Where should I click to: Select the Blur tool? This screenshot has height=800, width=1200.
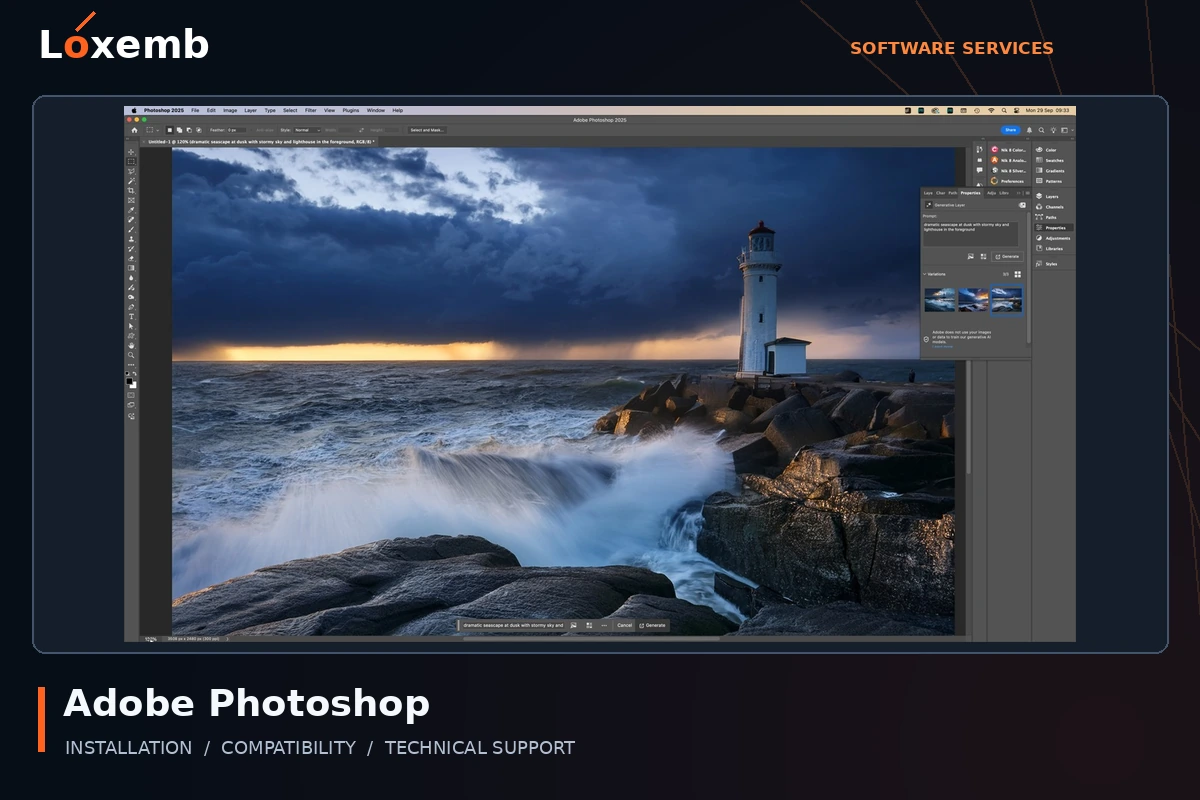(131, 277)
